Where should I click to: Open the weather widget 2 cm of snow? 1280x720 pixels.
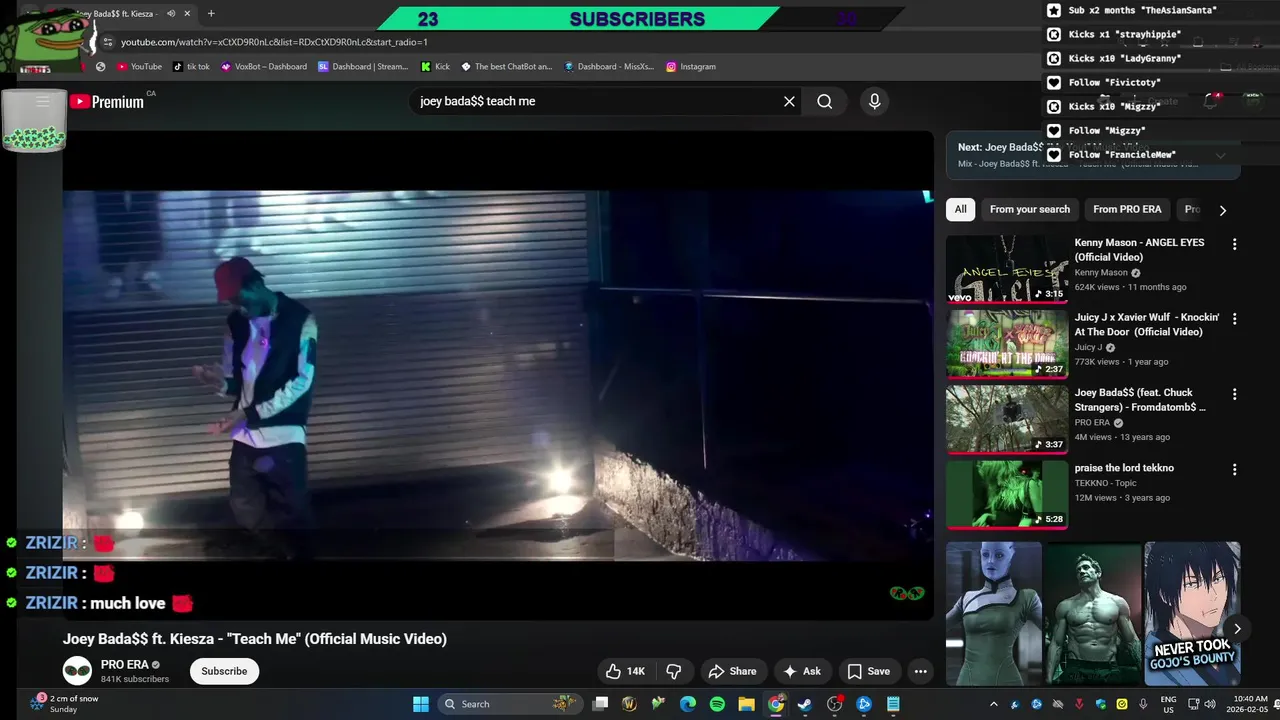65,704
